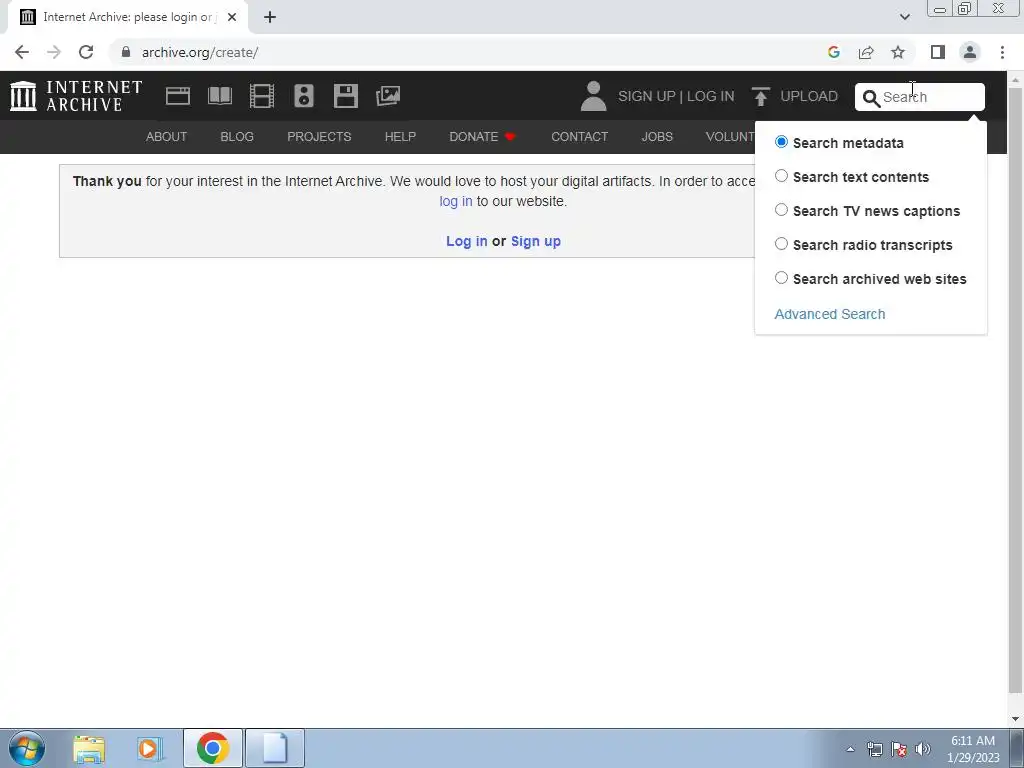Open Windows Media Player from taskbar
1024x768 pixels.
[150, 748]
